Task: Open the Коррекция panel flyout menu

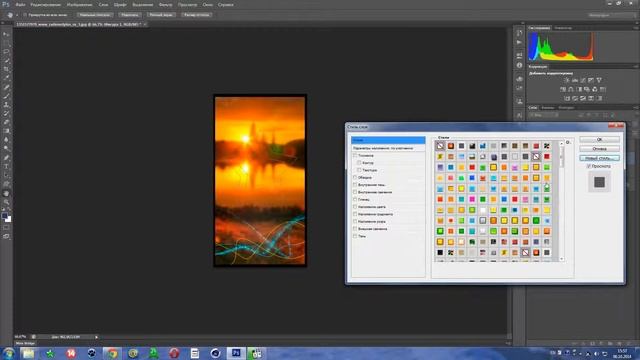Action: pyautogui.click(x=636, y=67)
